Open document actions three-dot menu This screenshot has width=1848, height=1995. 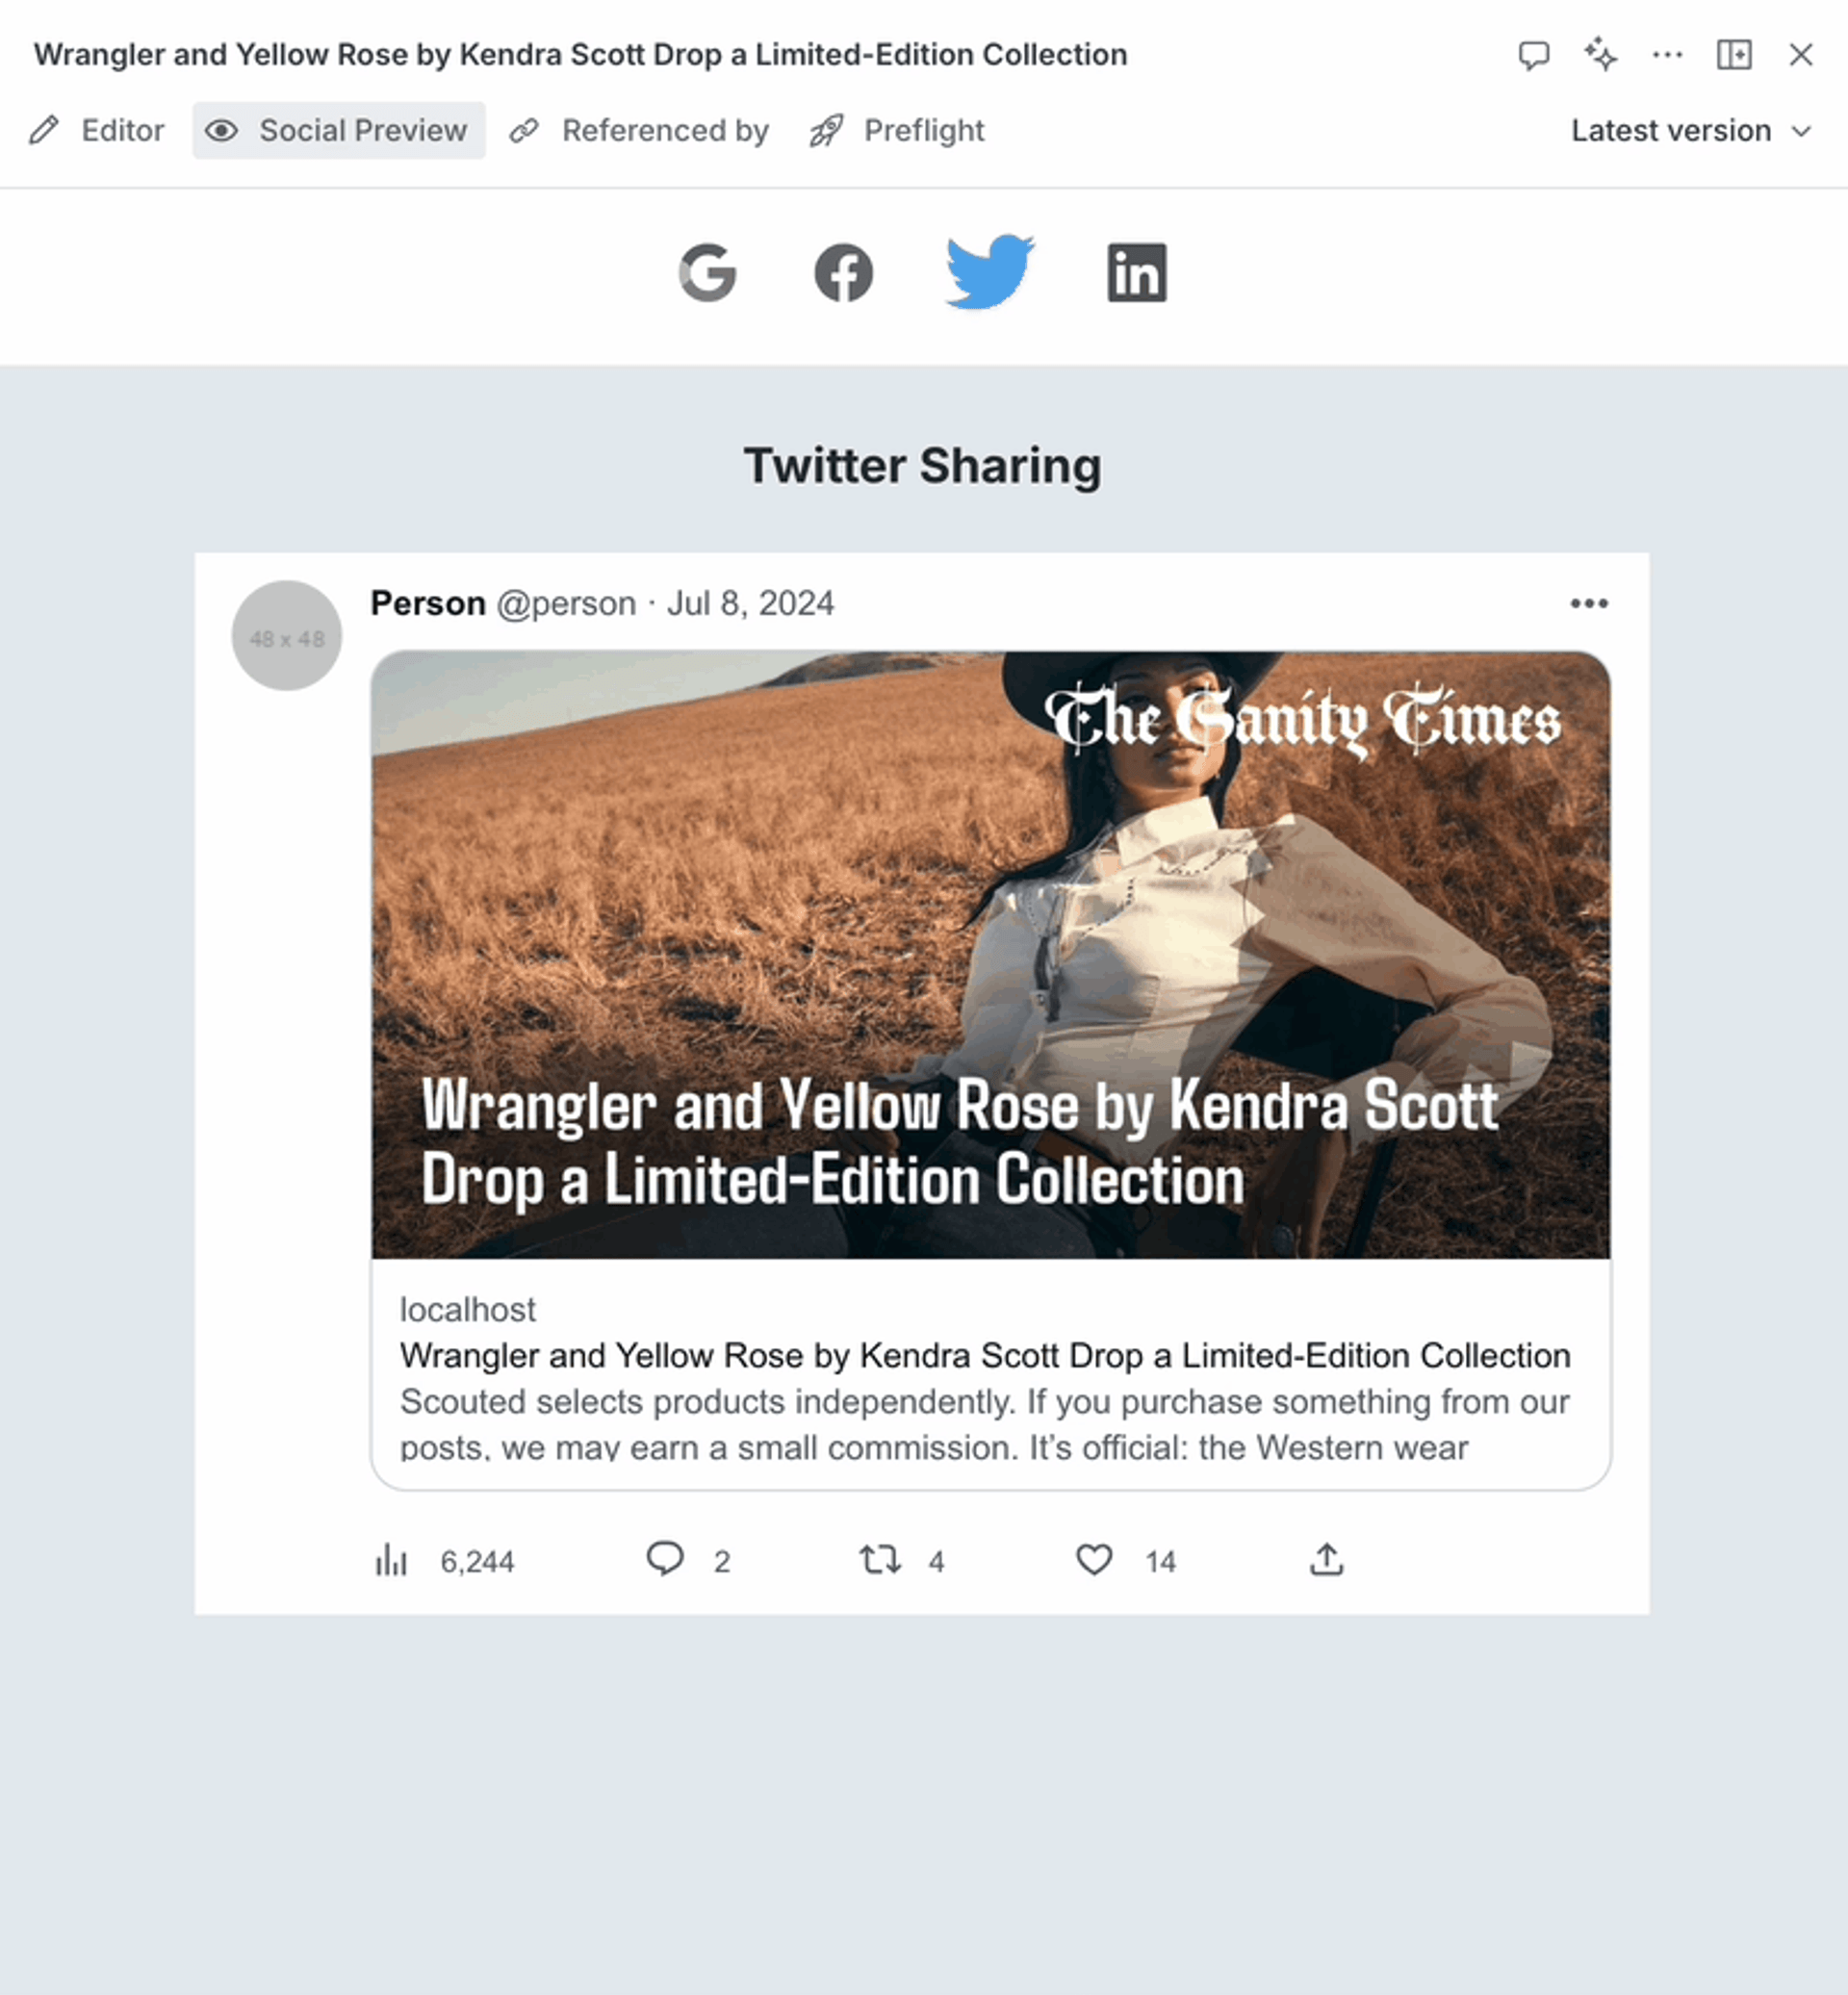pyautogui.click(x=1667, y=55)
